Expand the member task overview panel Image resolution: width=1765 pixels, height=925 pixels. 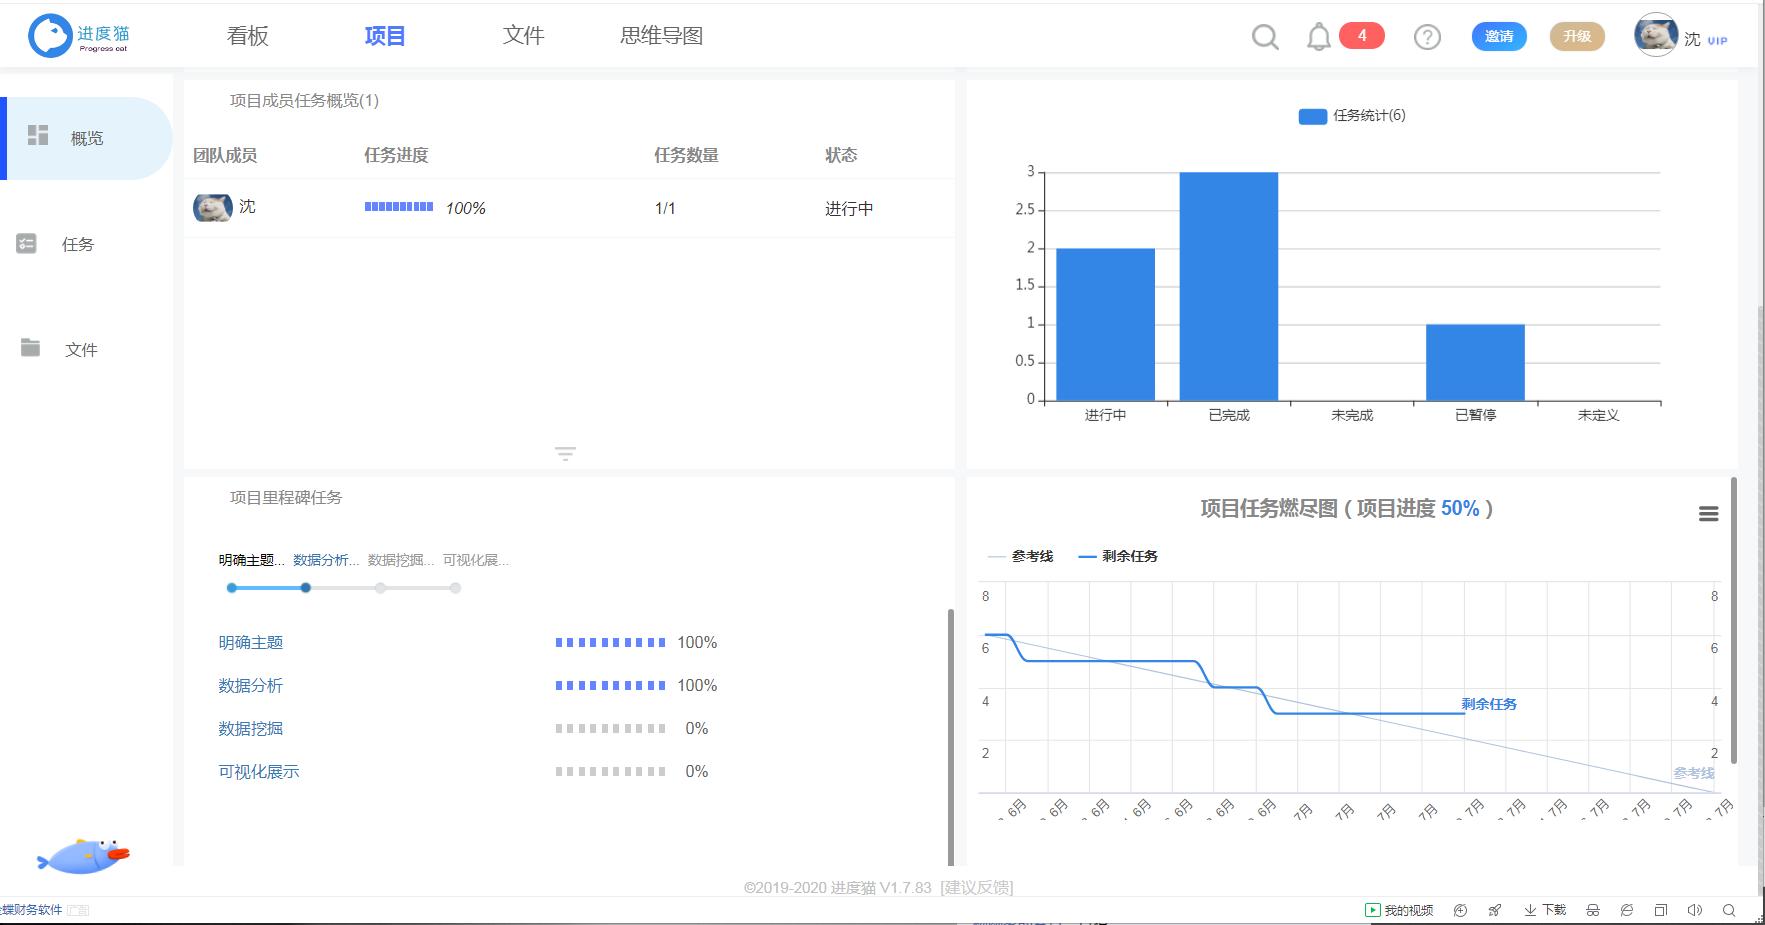(566, 453)
